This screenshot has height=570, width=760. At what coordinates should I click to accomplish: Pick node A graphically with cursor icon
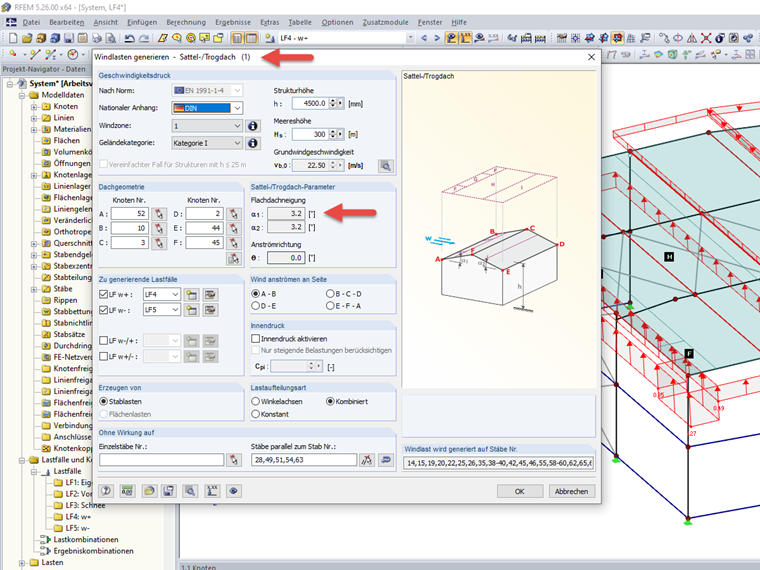tap(159, 214)
